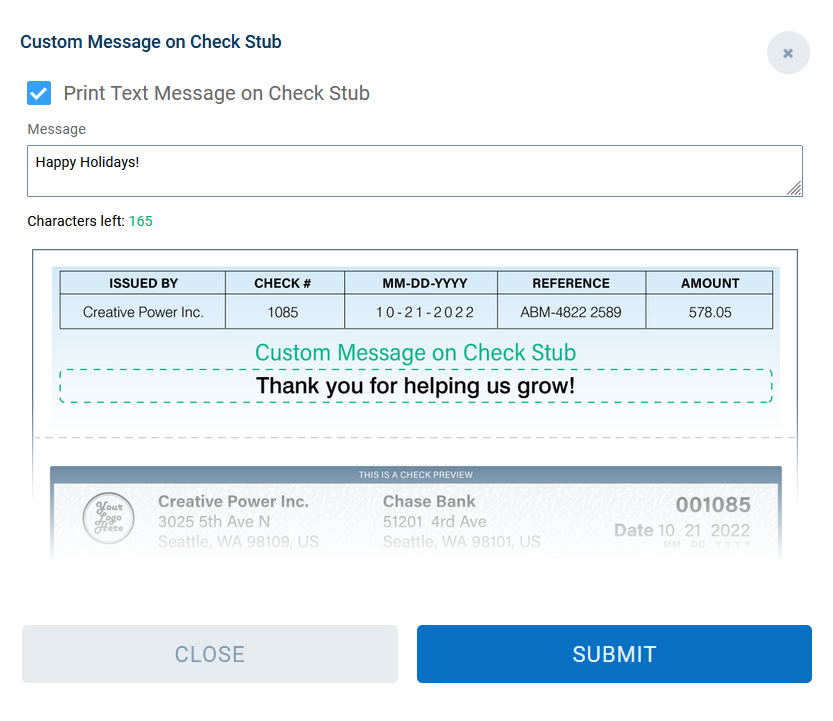Click the green 'Custom Message on Check Stub' heading
The height and width of the screenshot is (721, 833).
(415, 353)
